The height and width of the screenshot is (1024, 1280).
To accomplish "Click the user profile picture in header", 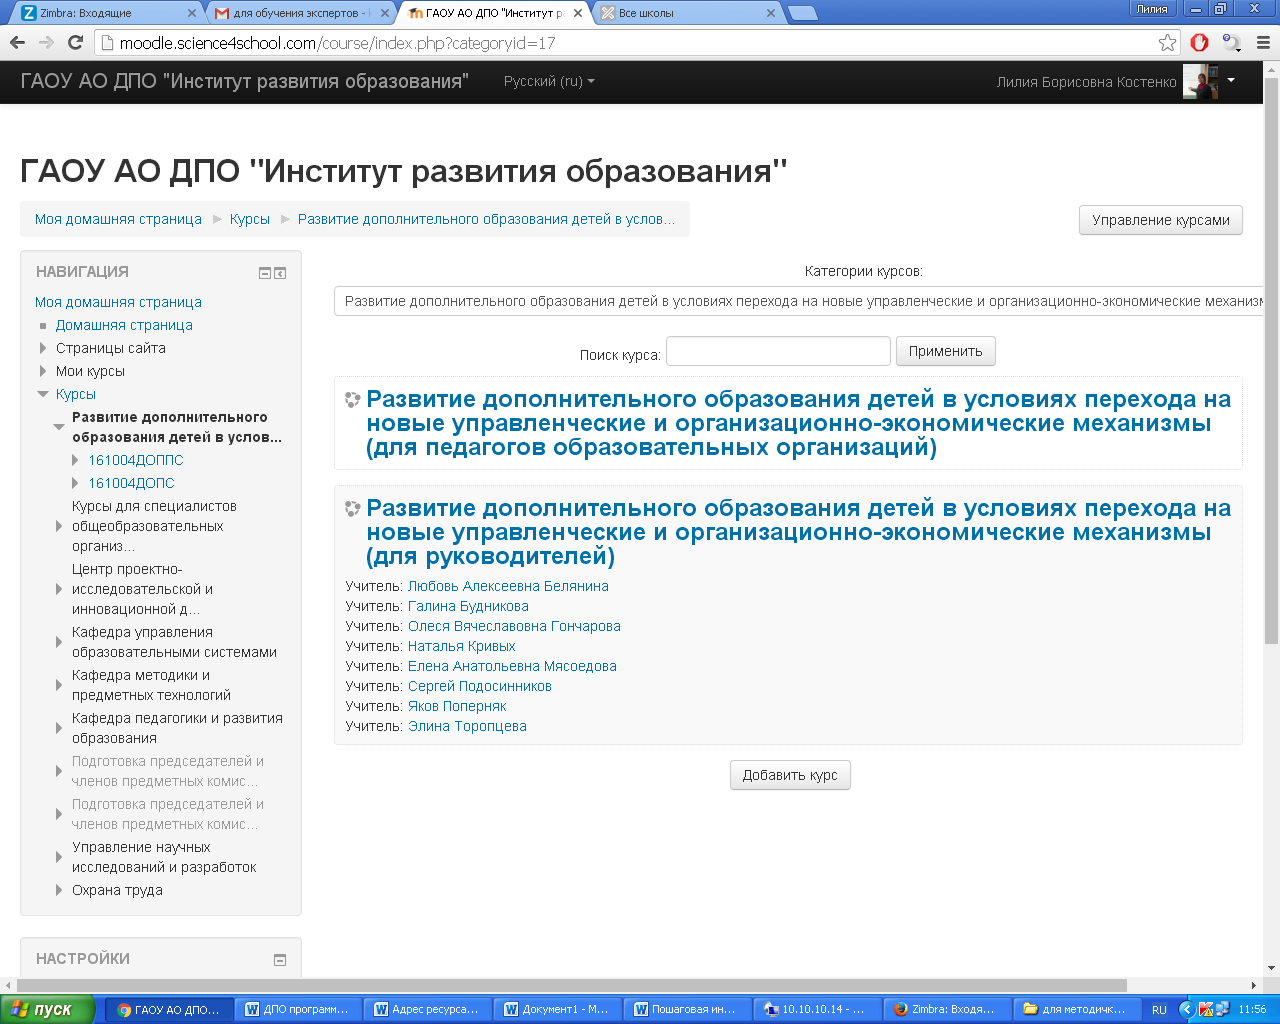I will click(1200, 81).
